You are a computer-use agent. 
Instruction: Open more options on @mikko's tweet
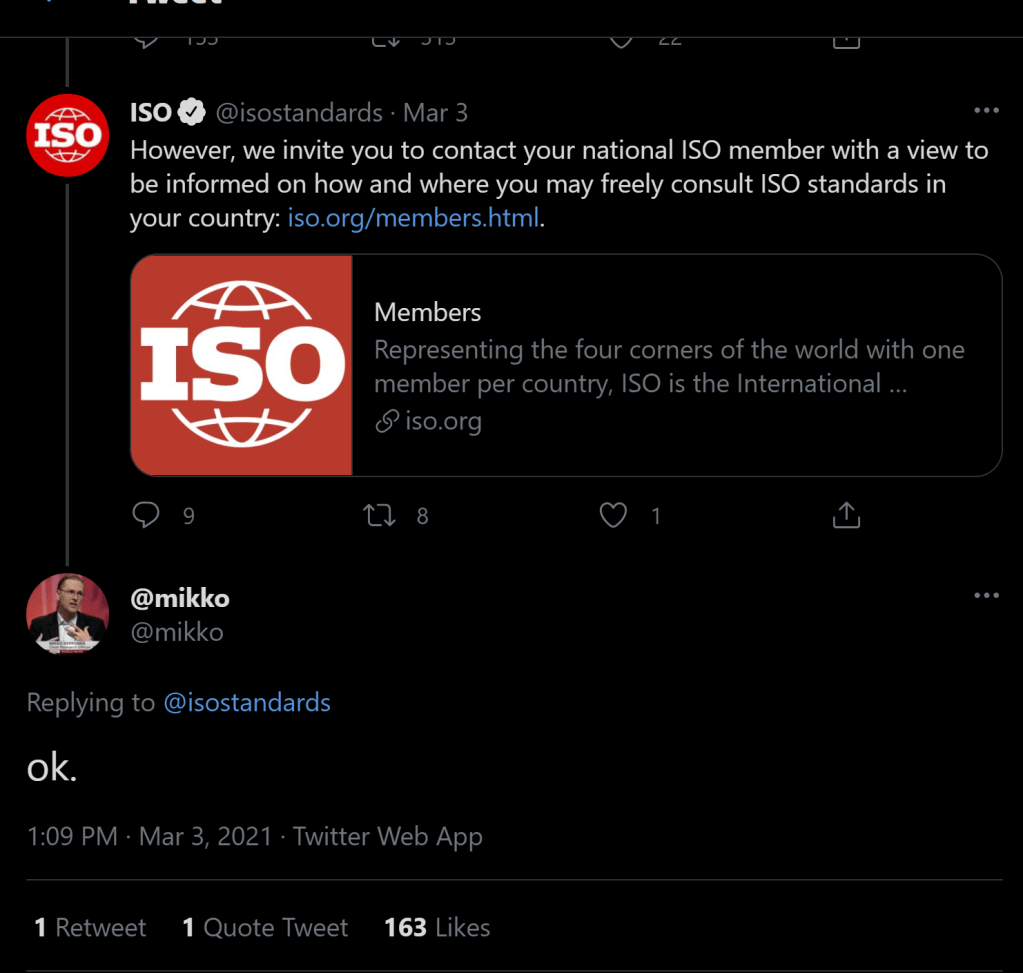986,596
